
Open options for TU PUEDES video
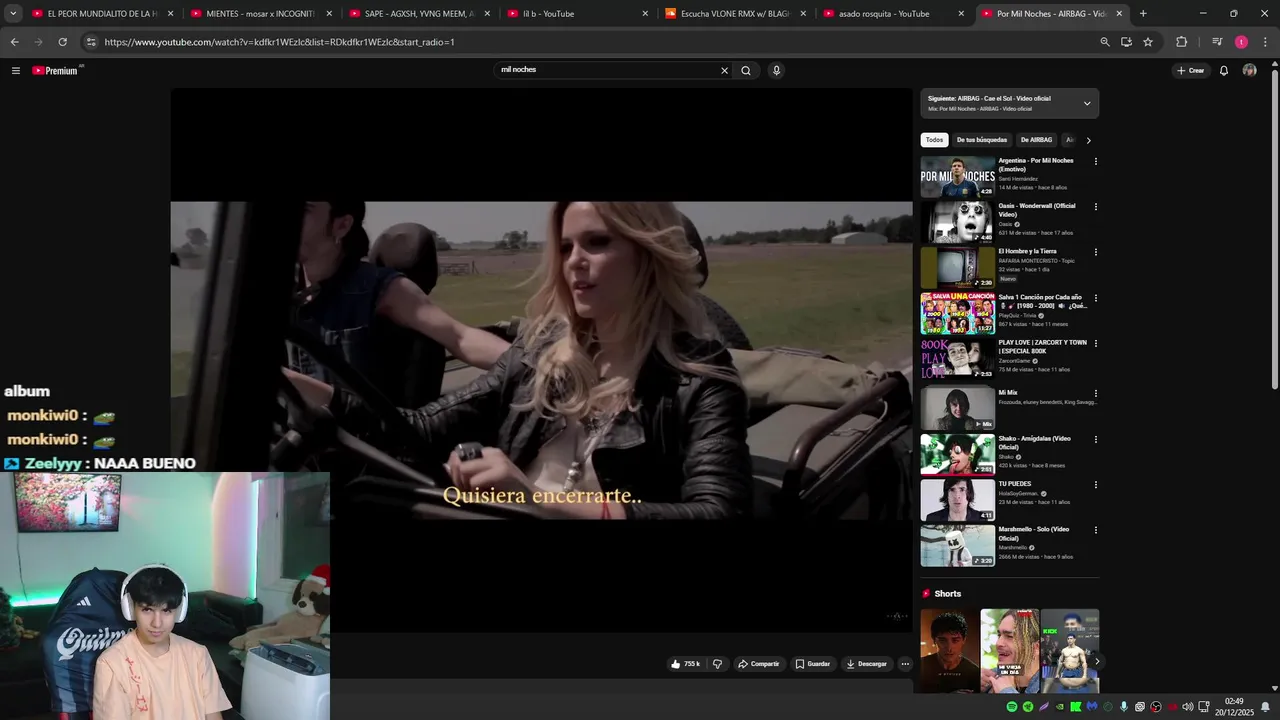[x=1095, y=485]
